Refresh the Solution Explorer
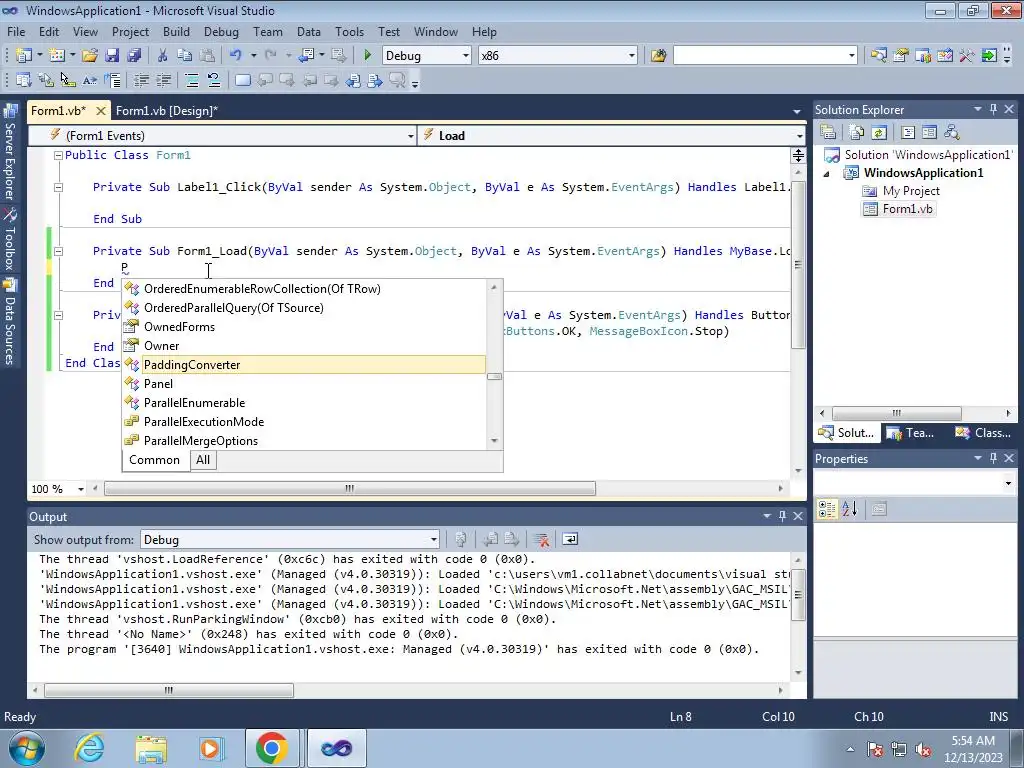The width and height of the screenshot is (1024, 768). 879,133
